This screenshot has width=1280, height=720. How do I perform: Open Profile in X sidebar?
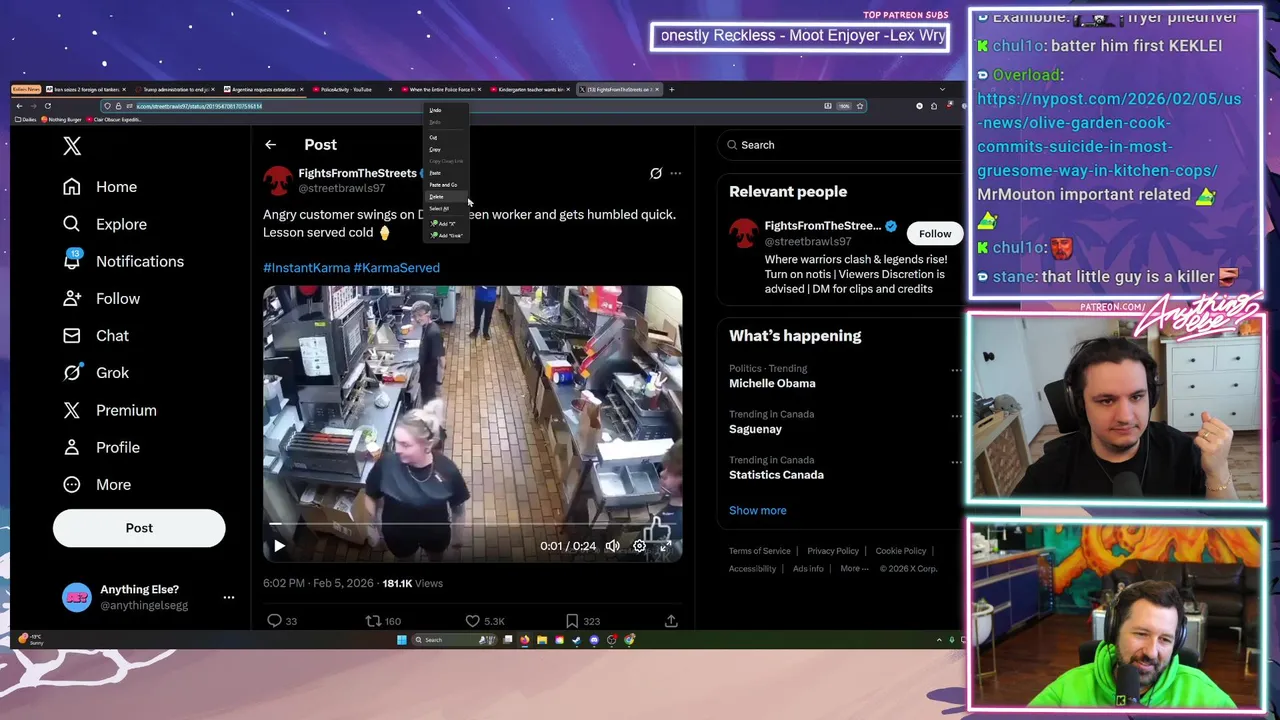click(101, 447)
